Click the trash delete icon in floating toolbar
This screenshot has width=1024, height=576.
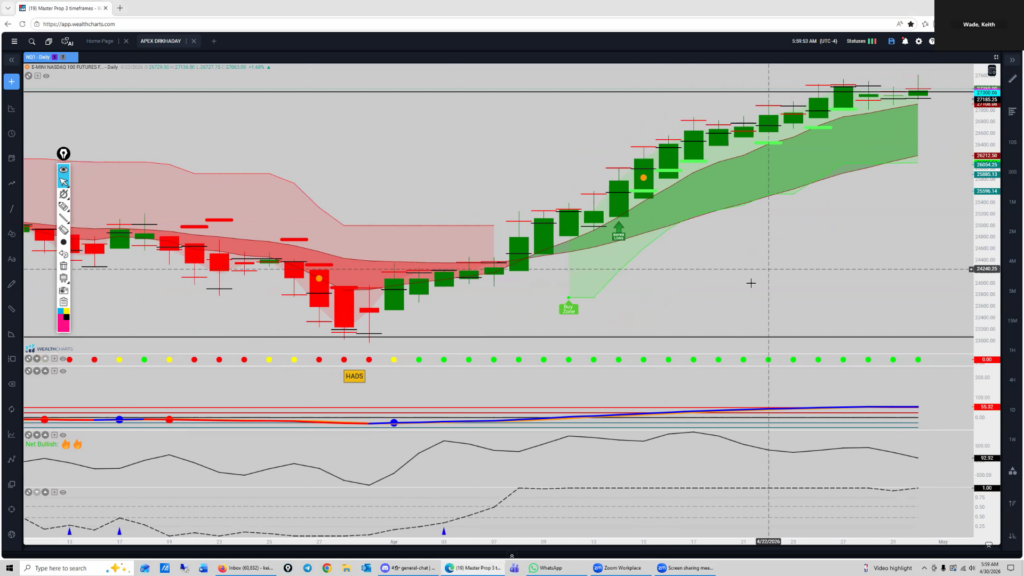[x=63, y=266]
